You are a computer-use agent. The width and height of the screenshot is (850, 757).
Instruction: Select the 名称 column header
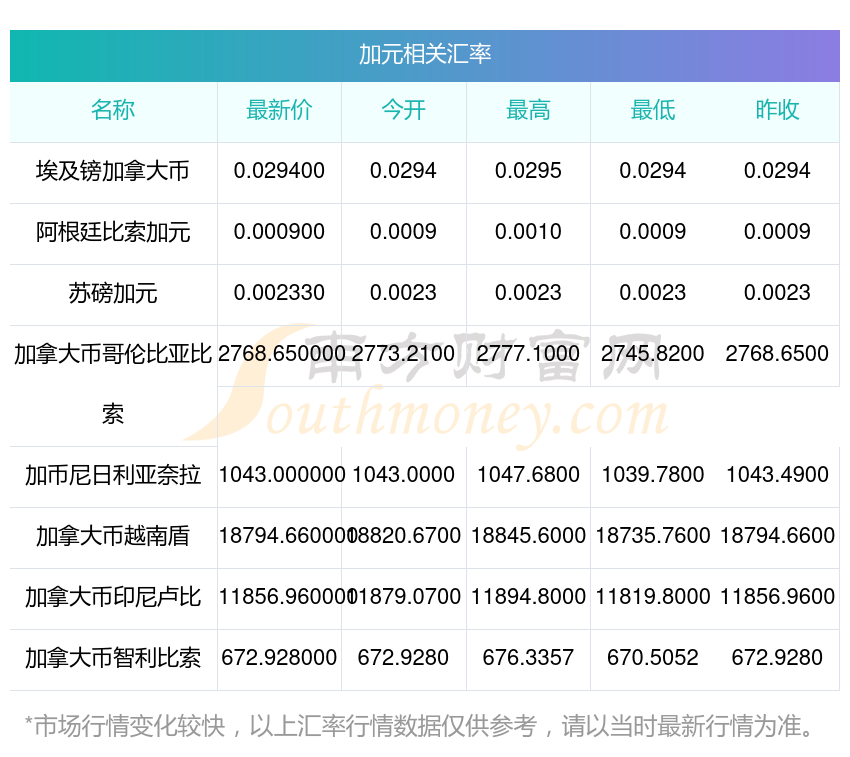click(x=113, y=111)
